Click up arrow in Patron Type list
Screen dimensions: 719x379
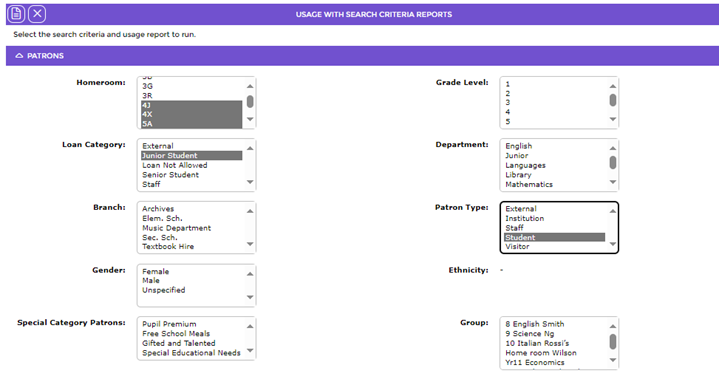point(613,211)
